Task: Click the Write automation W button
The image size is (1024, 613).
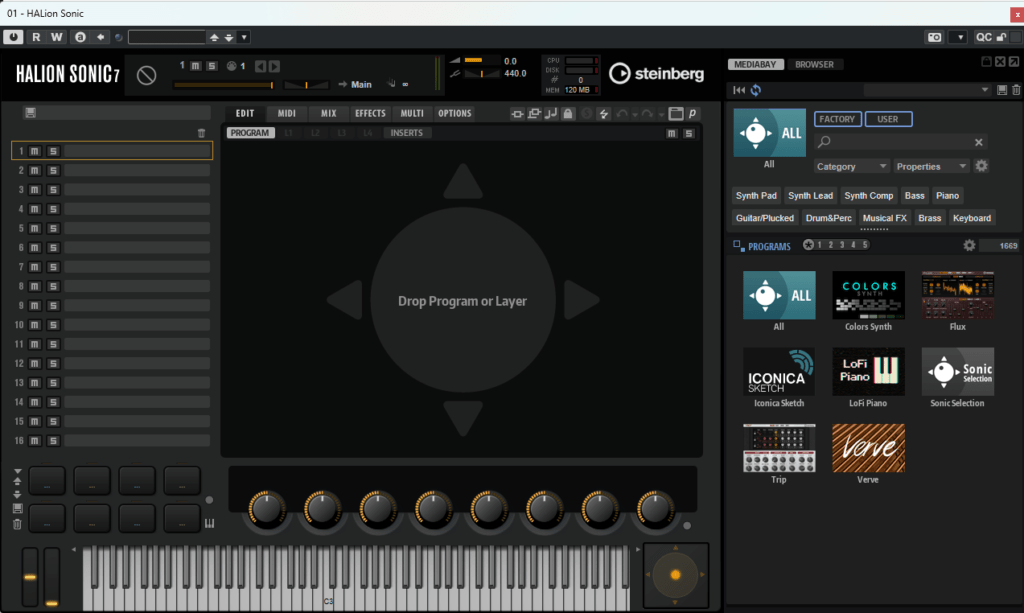Action: [57, 37]
